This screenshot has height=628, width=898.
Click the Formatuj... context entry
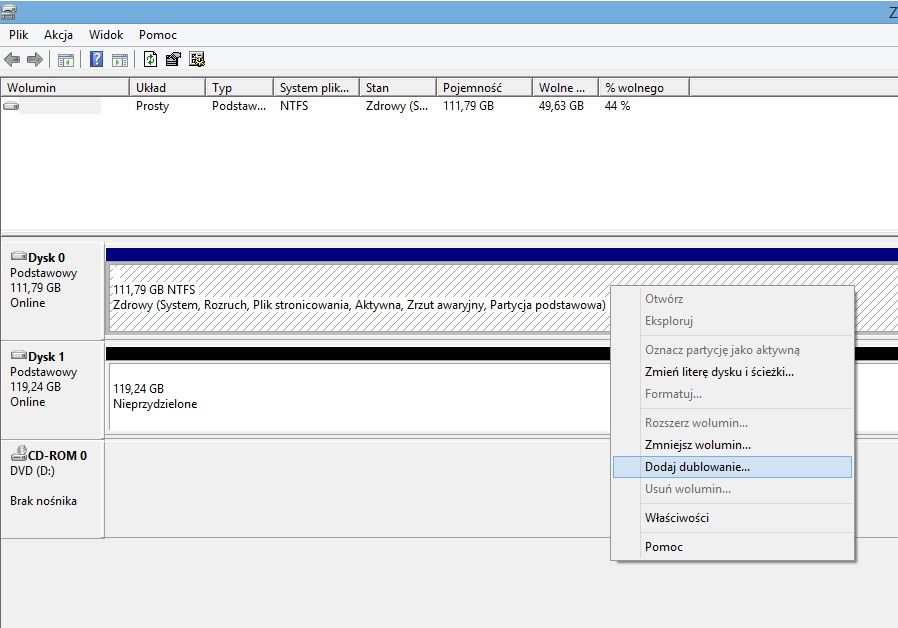(732, 394)
